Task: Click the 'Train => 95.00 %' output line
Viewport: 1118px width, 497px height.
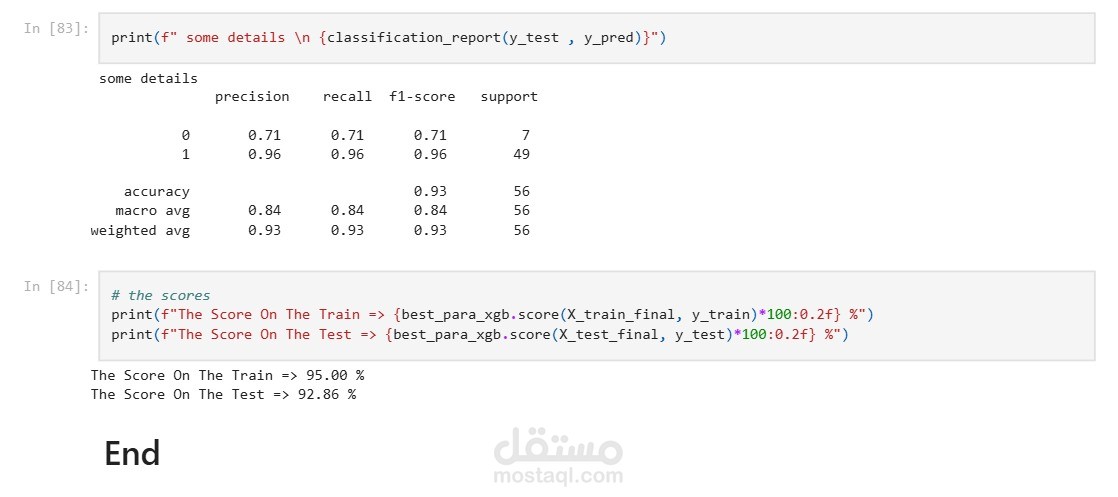Action: click(x=227, y=375)
